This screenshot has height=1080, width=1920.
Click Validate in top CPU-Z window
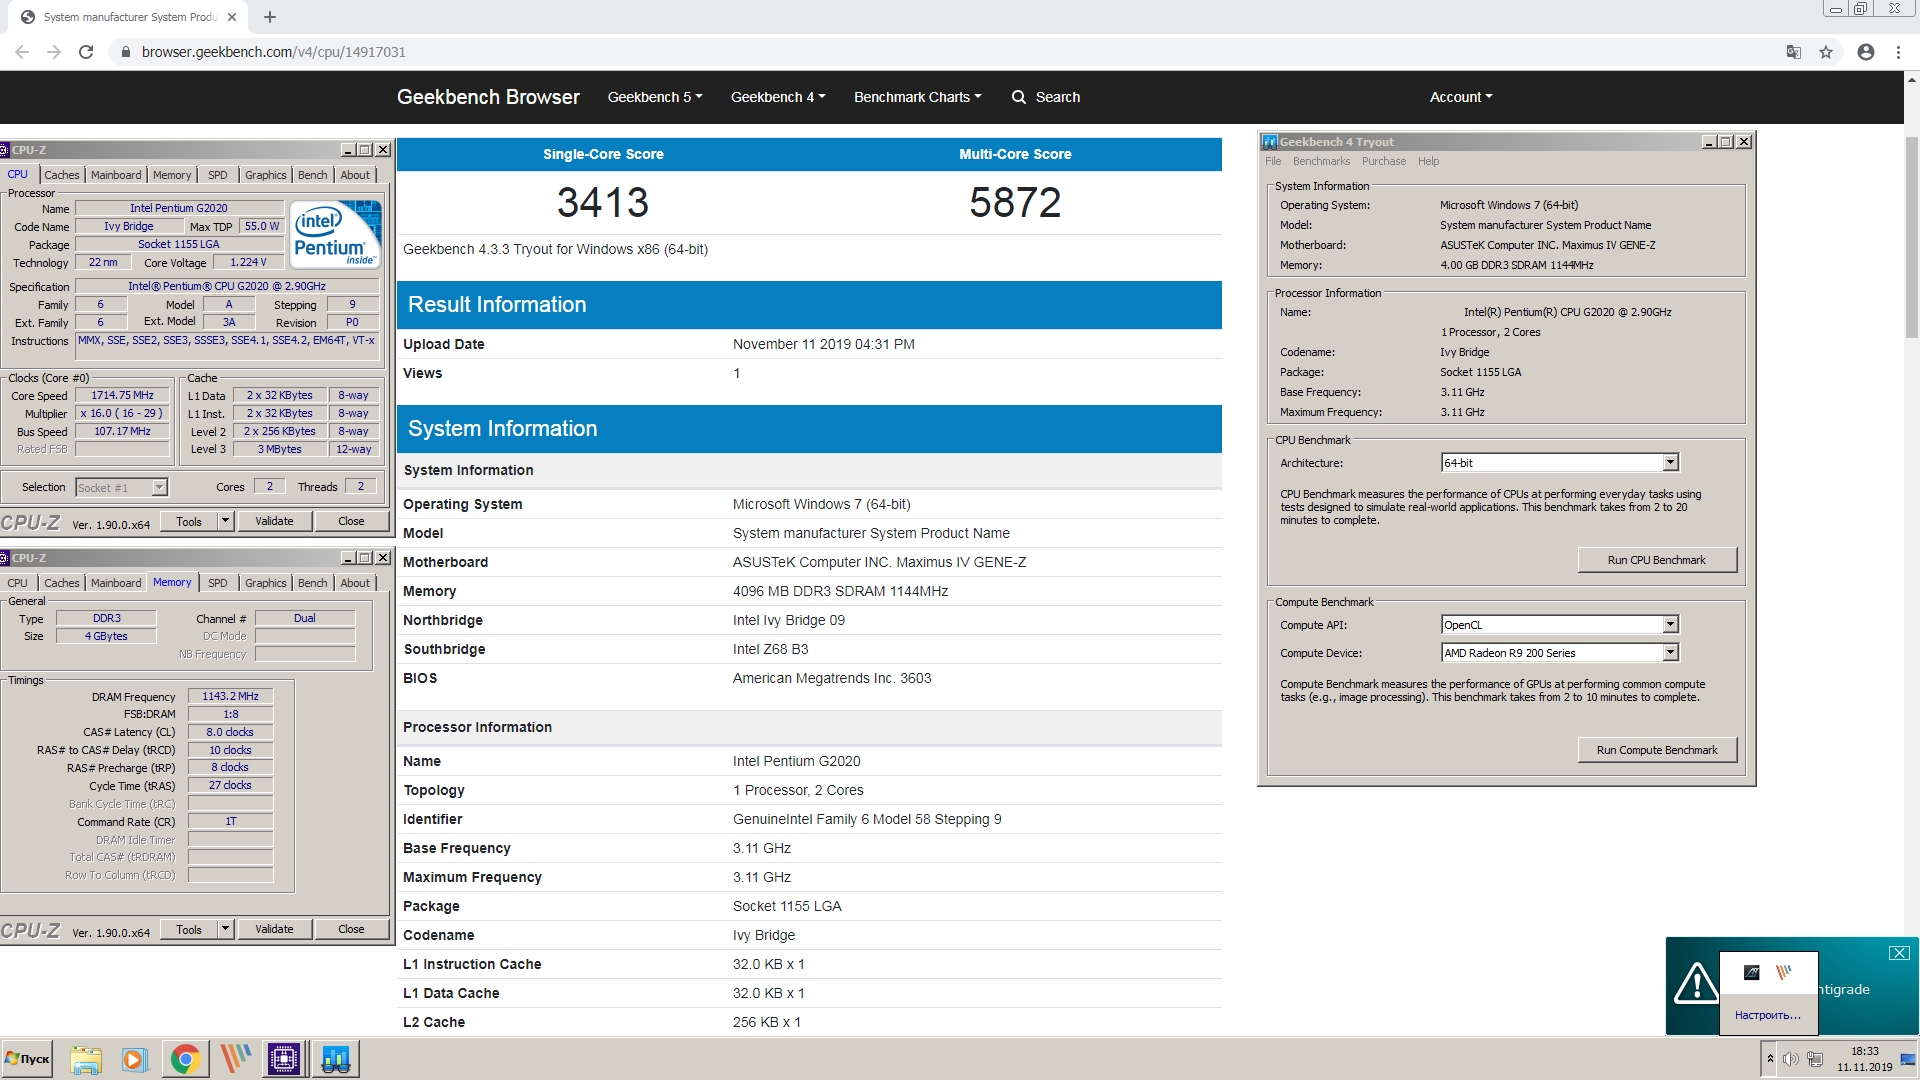click(x=274, y=521)
